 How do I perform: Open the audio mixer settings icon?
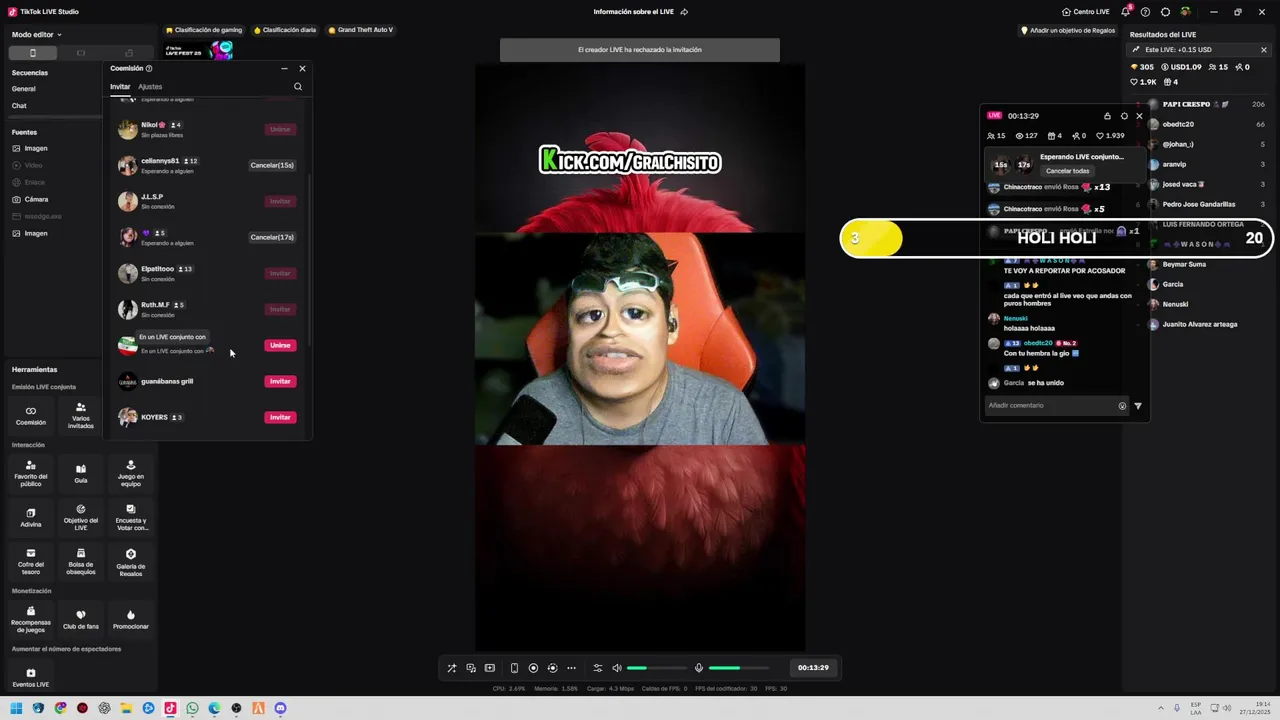598,668
